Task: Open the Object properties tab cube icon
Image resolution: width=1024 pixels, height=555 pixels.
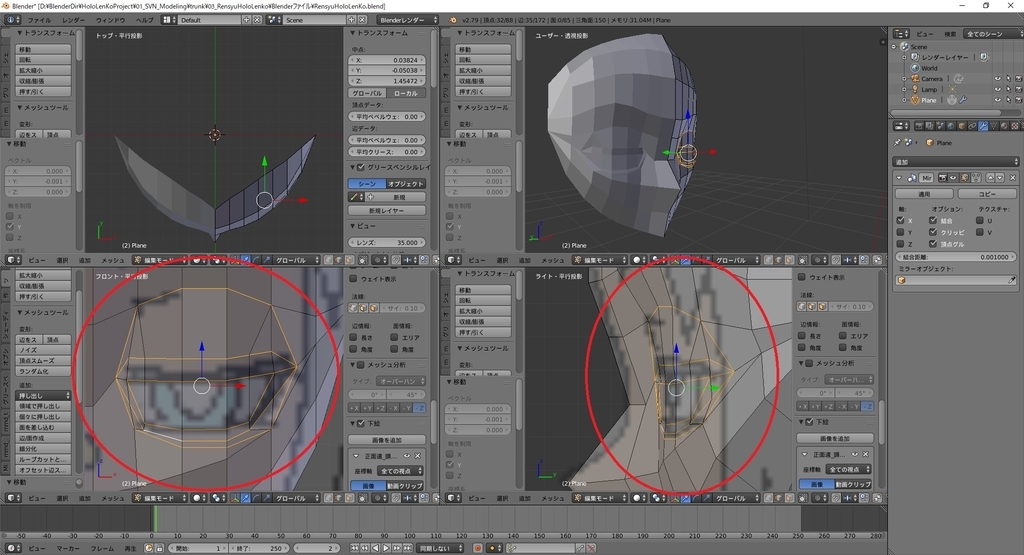Action: point(962,126)
